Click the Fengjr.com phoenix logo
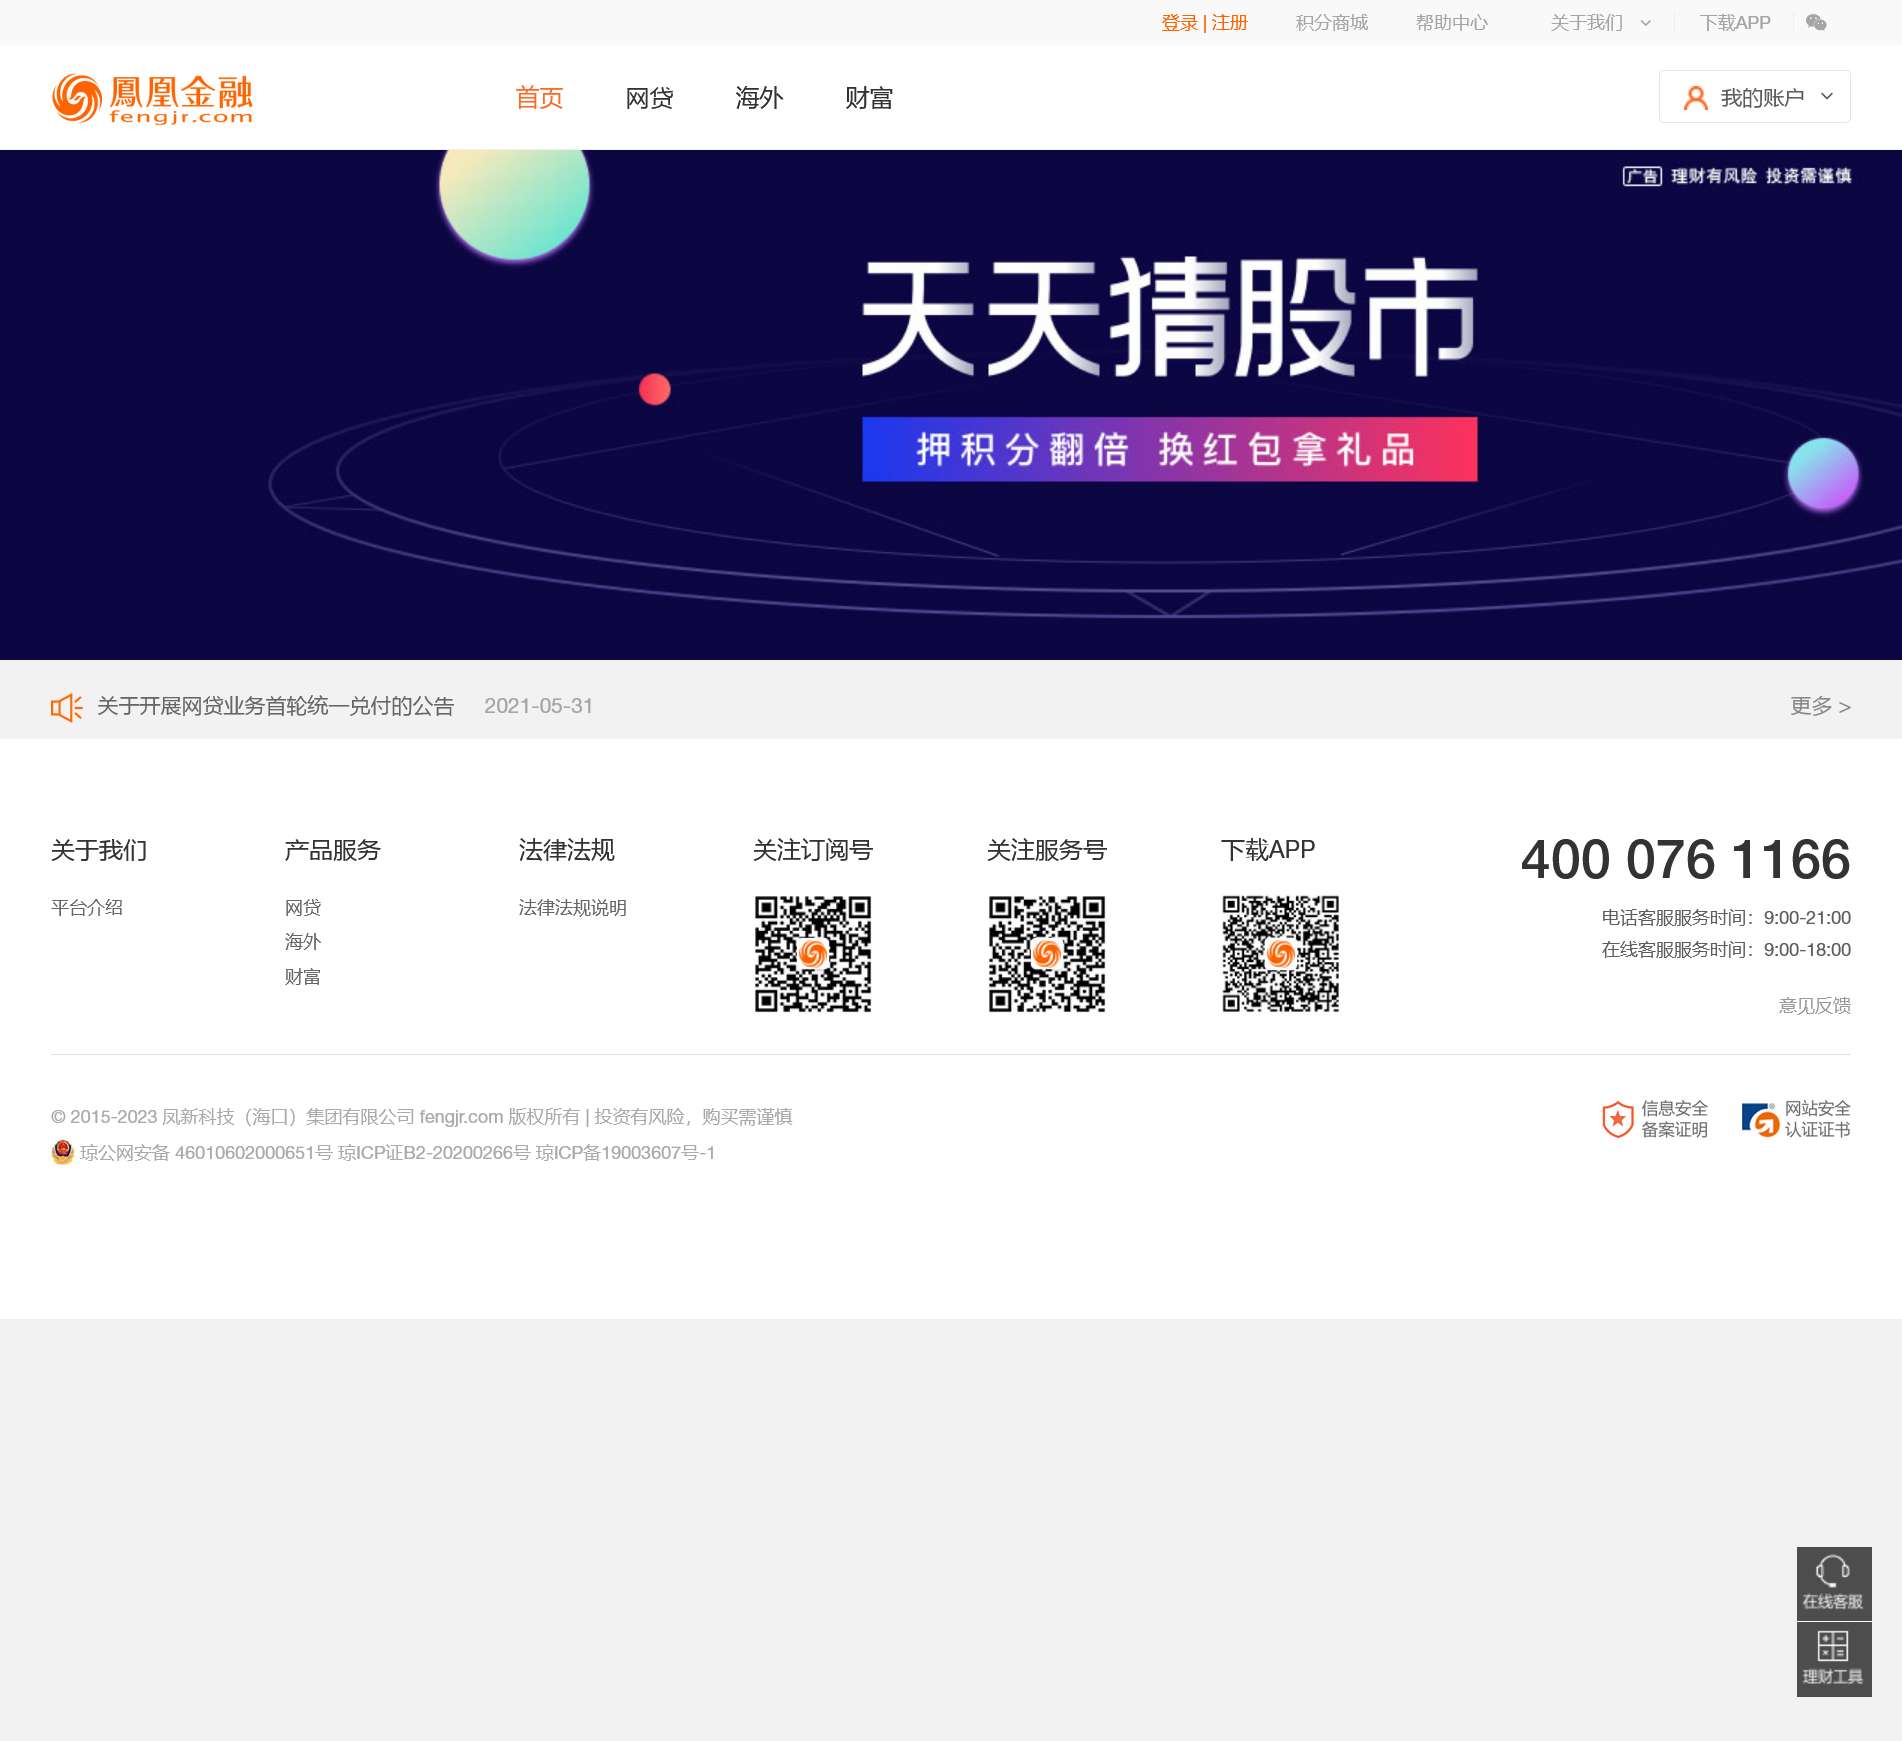The height and width of the screenshot is (1741, 1902). click(152, 98)
